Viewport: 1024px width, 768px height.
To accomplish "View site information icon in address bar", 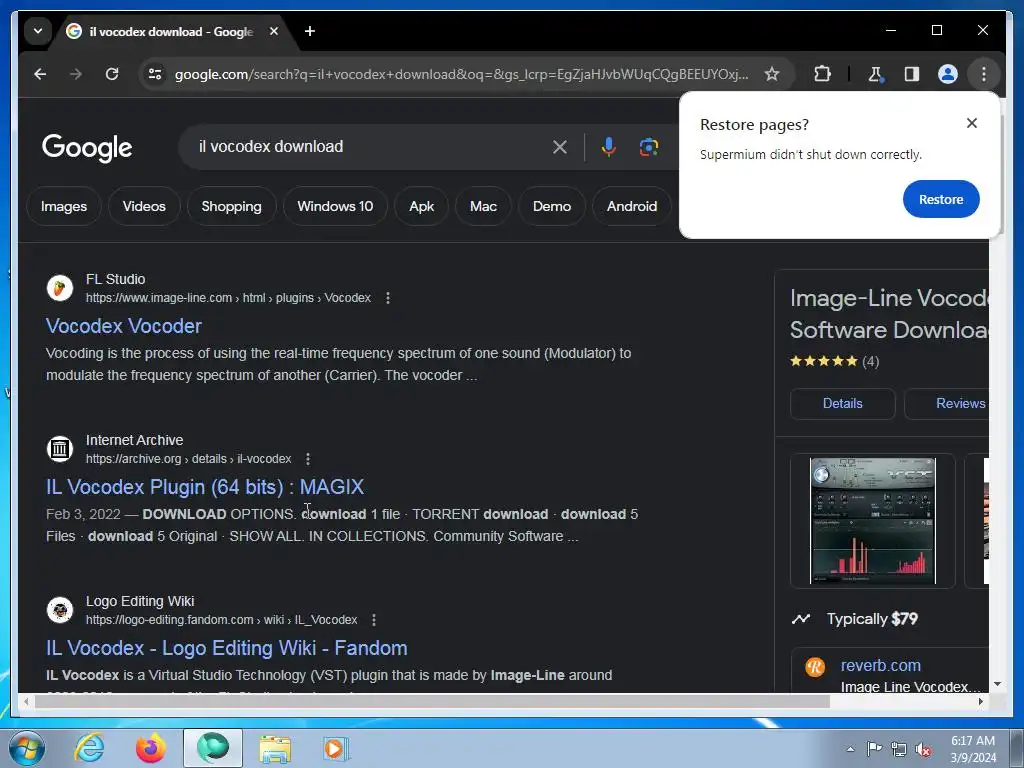I will [x=155, y=74].
